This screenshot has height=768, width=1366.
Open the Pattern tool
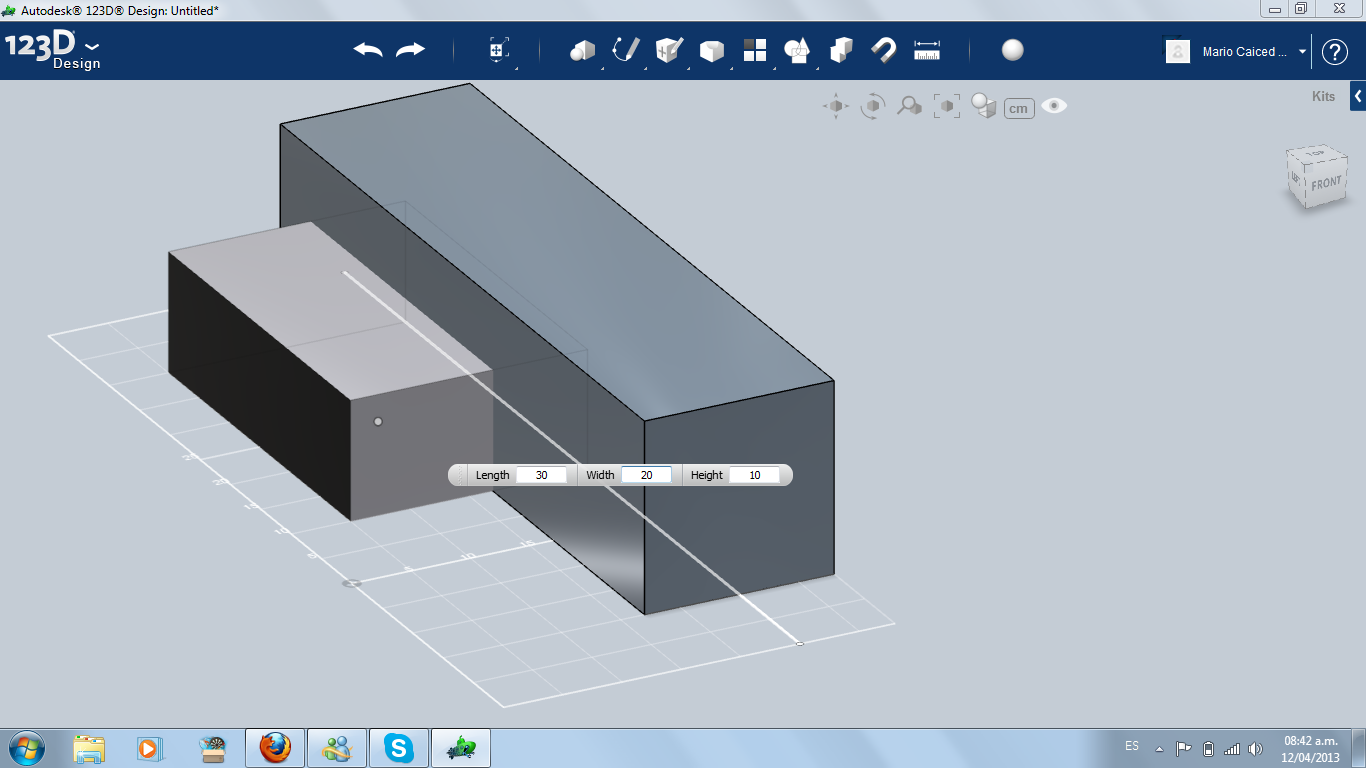tap(755, 50)
